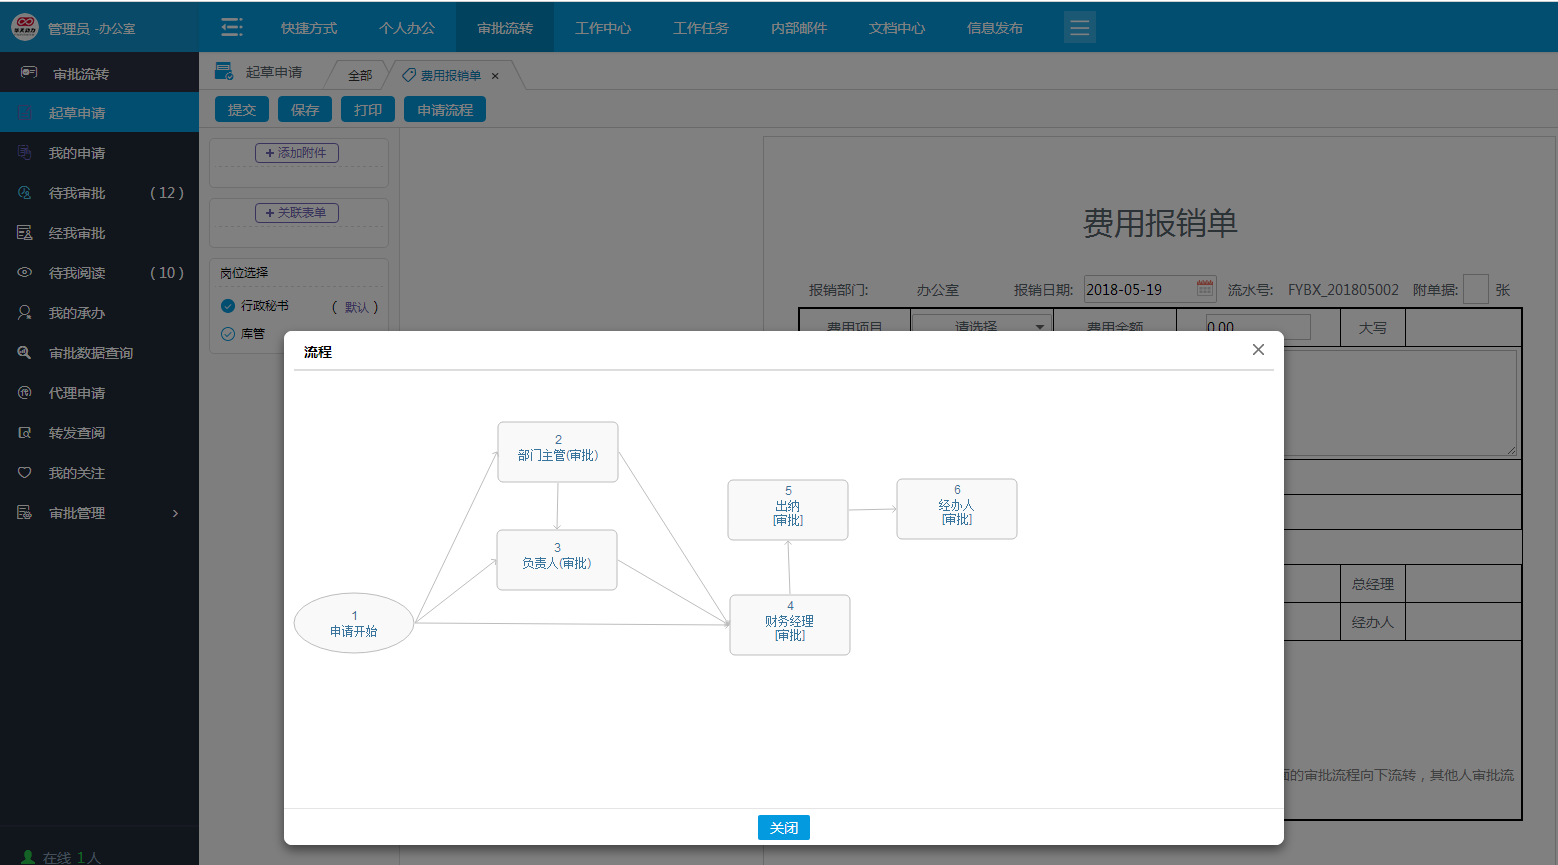Click the app logo in the header
Image resolution: width=1558 pixels, height=865 pixels.
pos(24,27)
